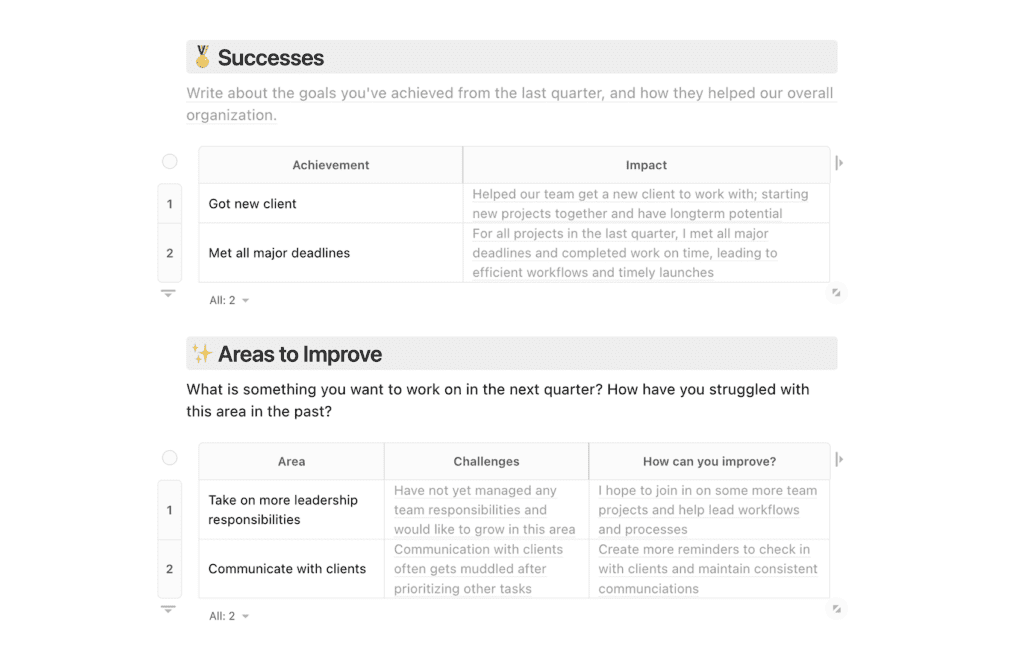Select the circle beside the Areas to Improve table
Screen dimensions: 1024x663
tap(169, 457)
